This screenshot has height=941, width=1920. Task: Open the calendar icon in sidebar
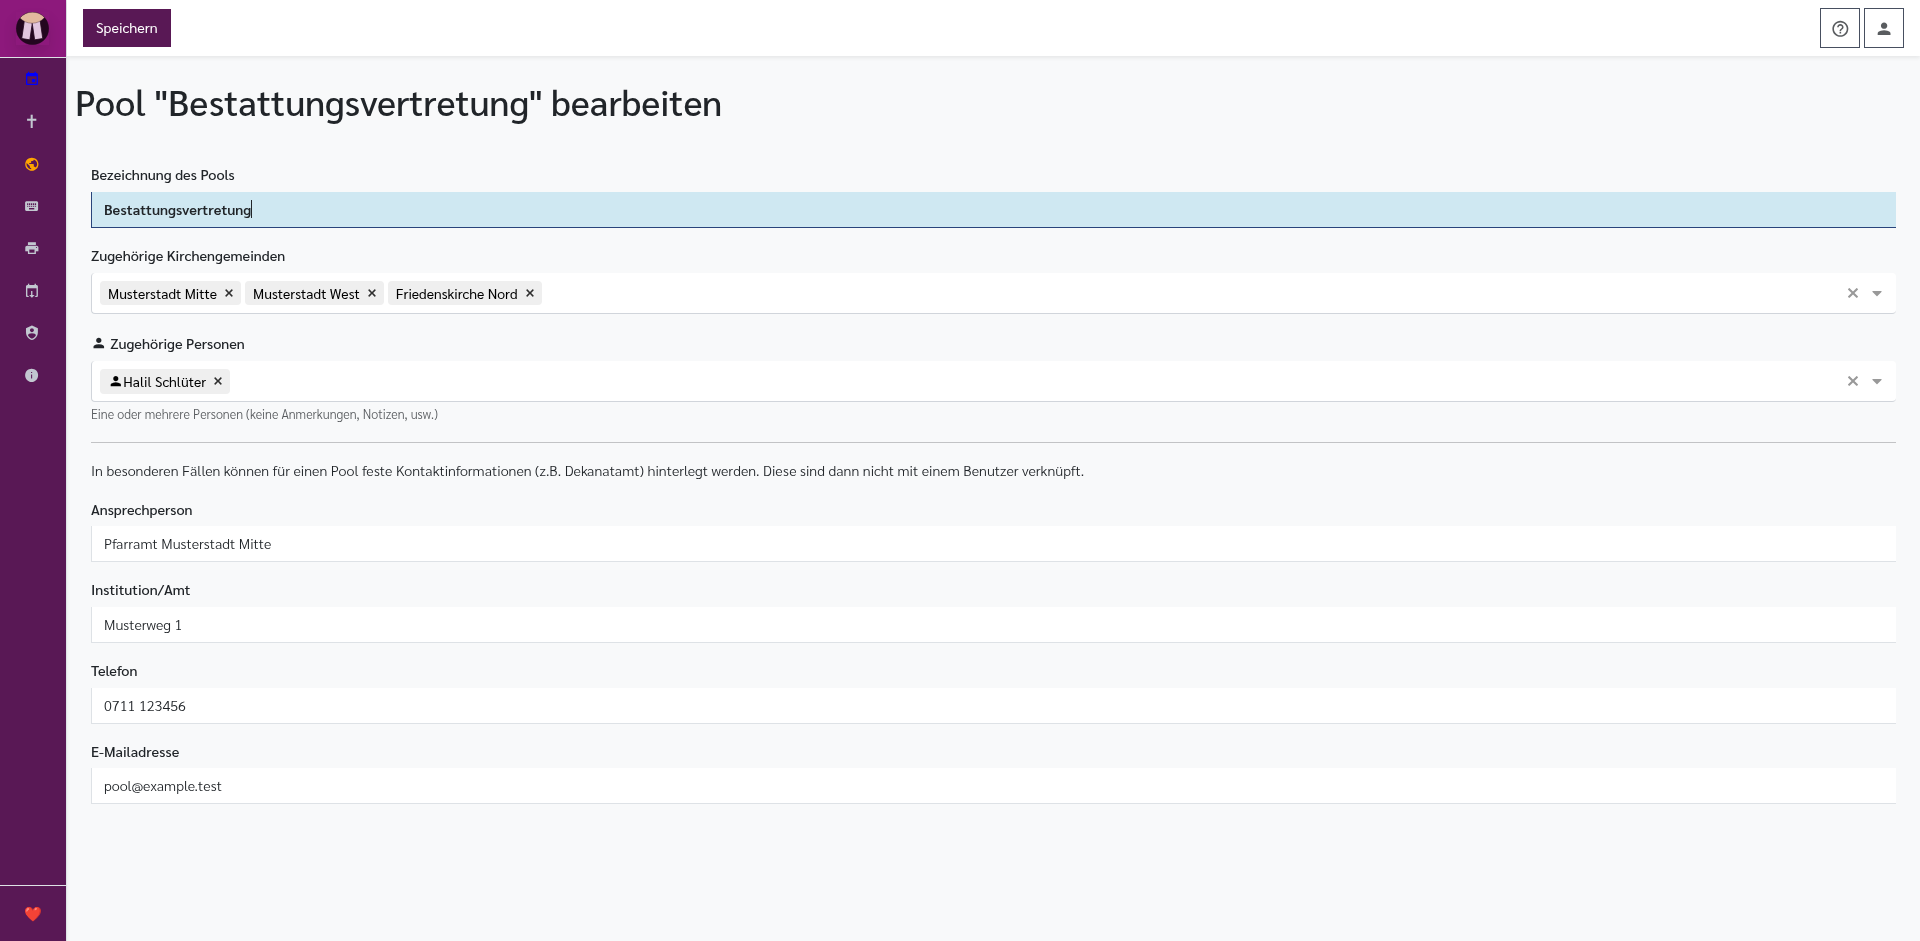32,79
